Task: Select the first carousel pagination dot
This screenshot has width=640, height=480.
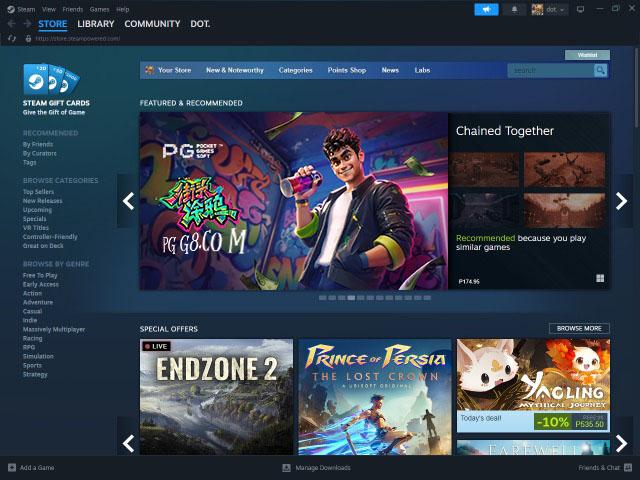Action: tap(322, 297)
